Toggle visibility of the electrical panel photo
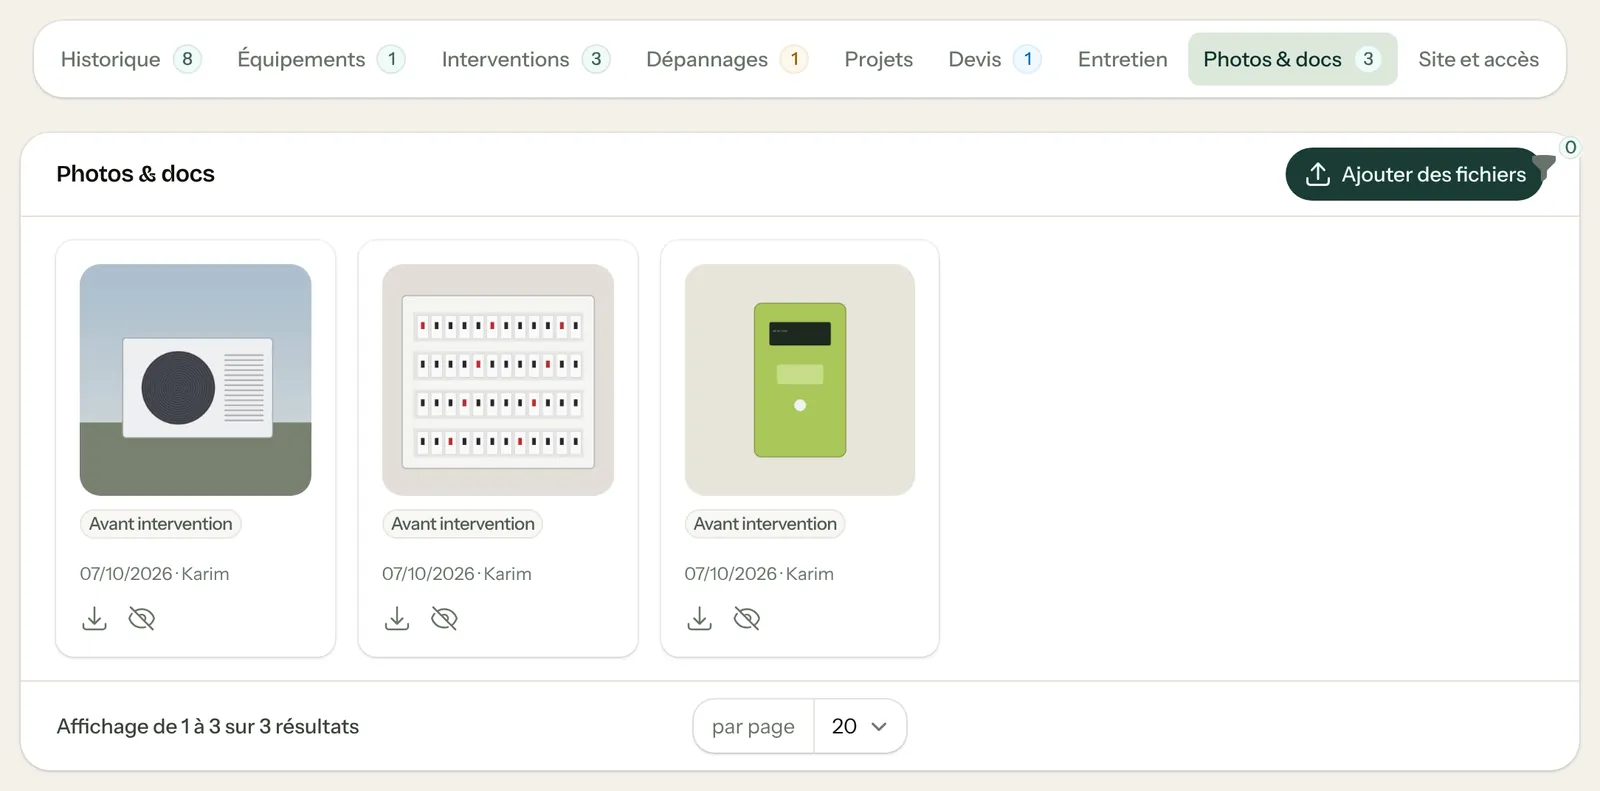1600x791 pixels. 444,619
